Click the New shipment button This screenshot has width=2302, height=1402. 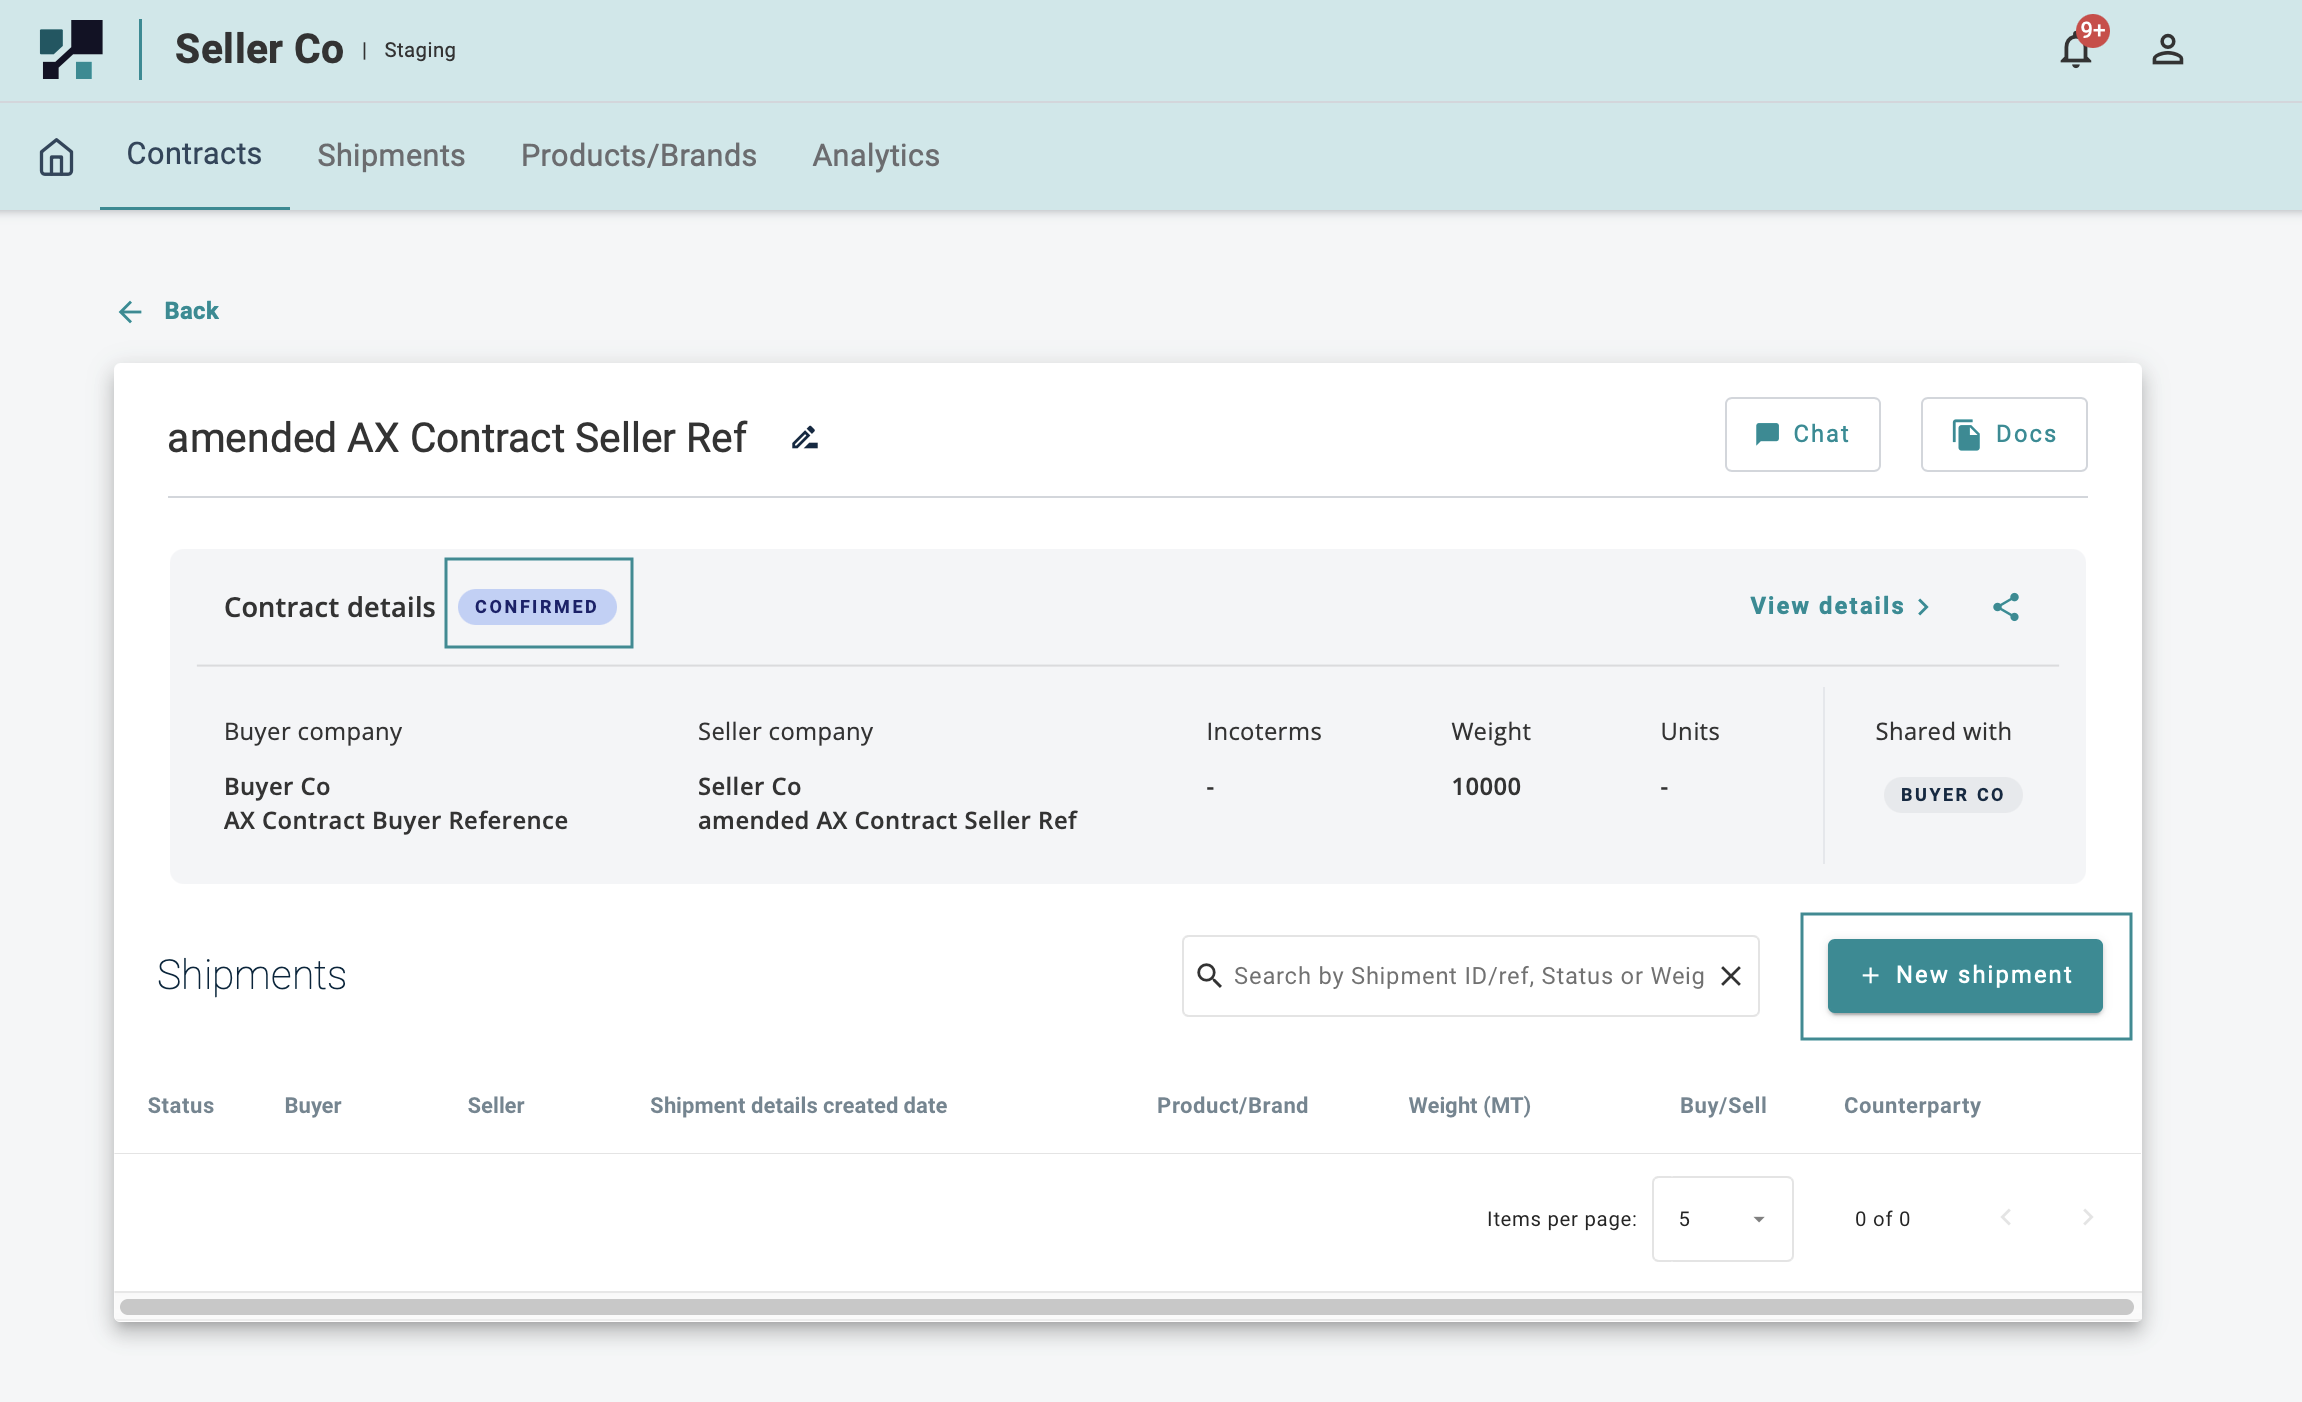1965,976
